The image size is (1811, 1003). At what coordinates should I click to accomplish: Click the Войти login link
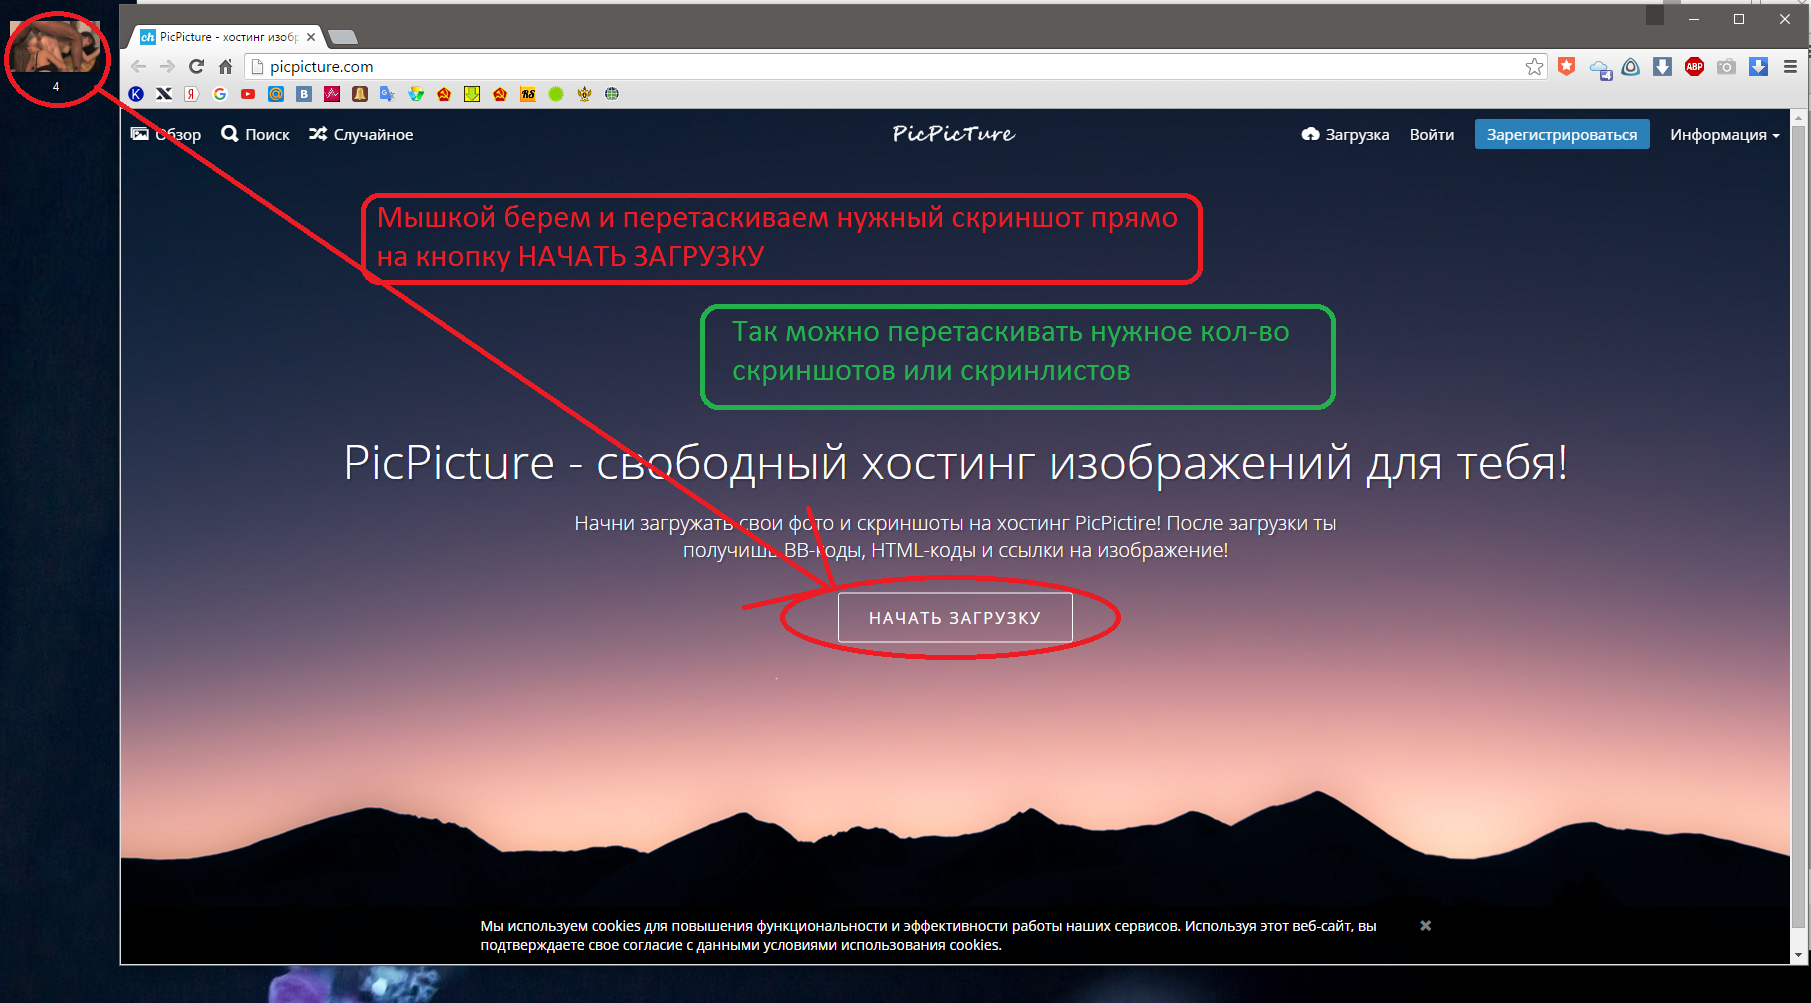tap(1432, 135)
